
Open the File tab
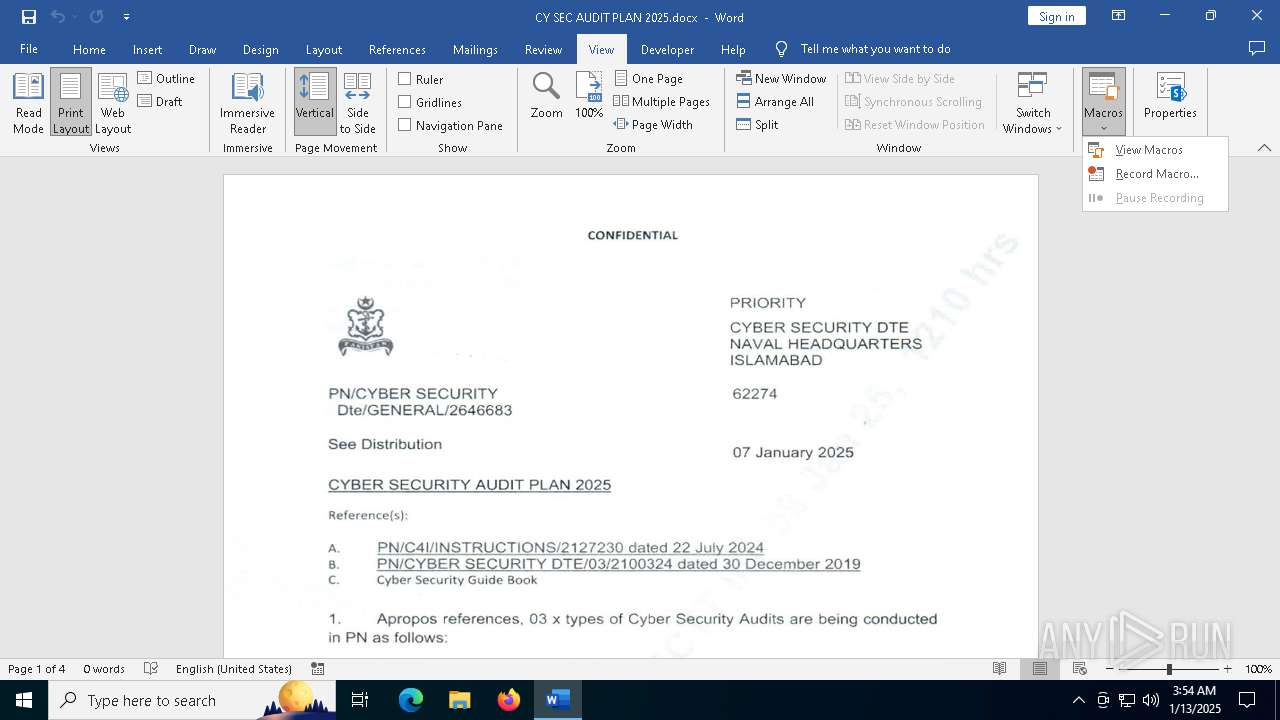point(29,49)
